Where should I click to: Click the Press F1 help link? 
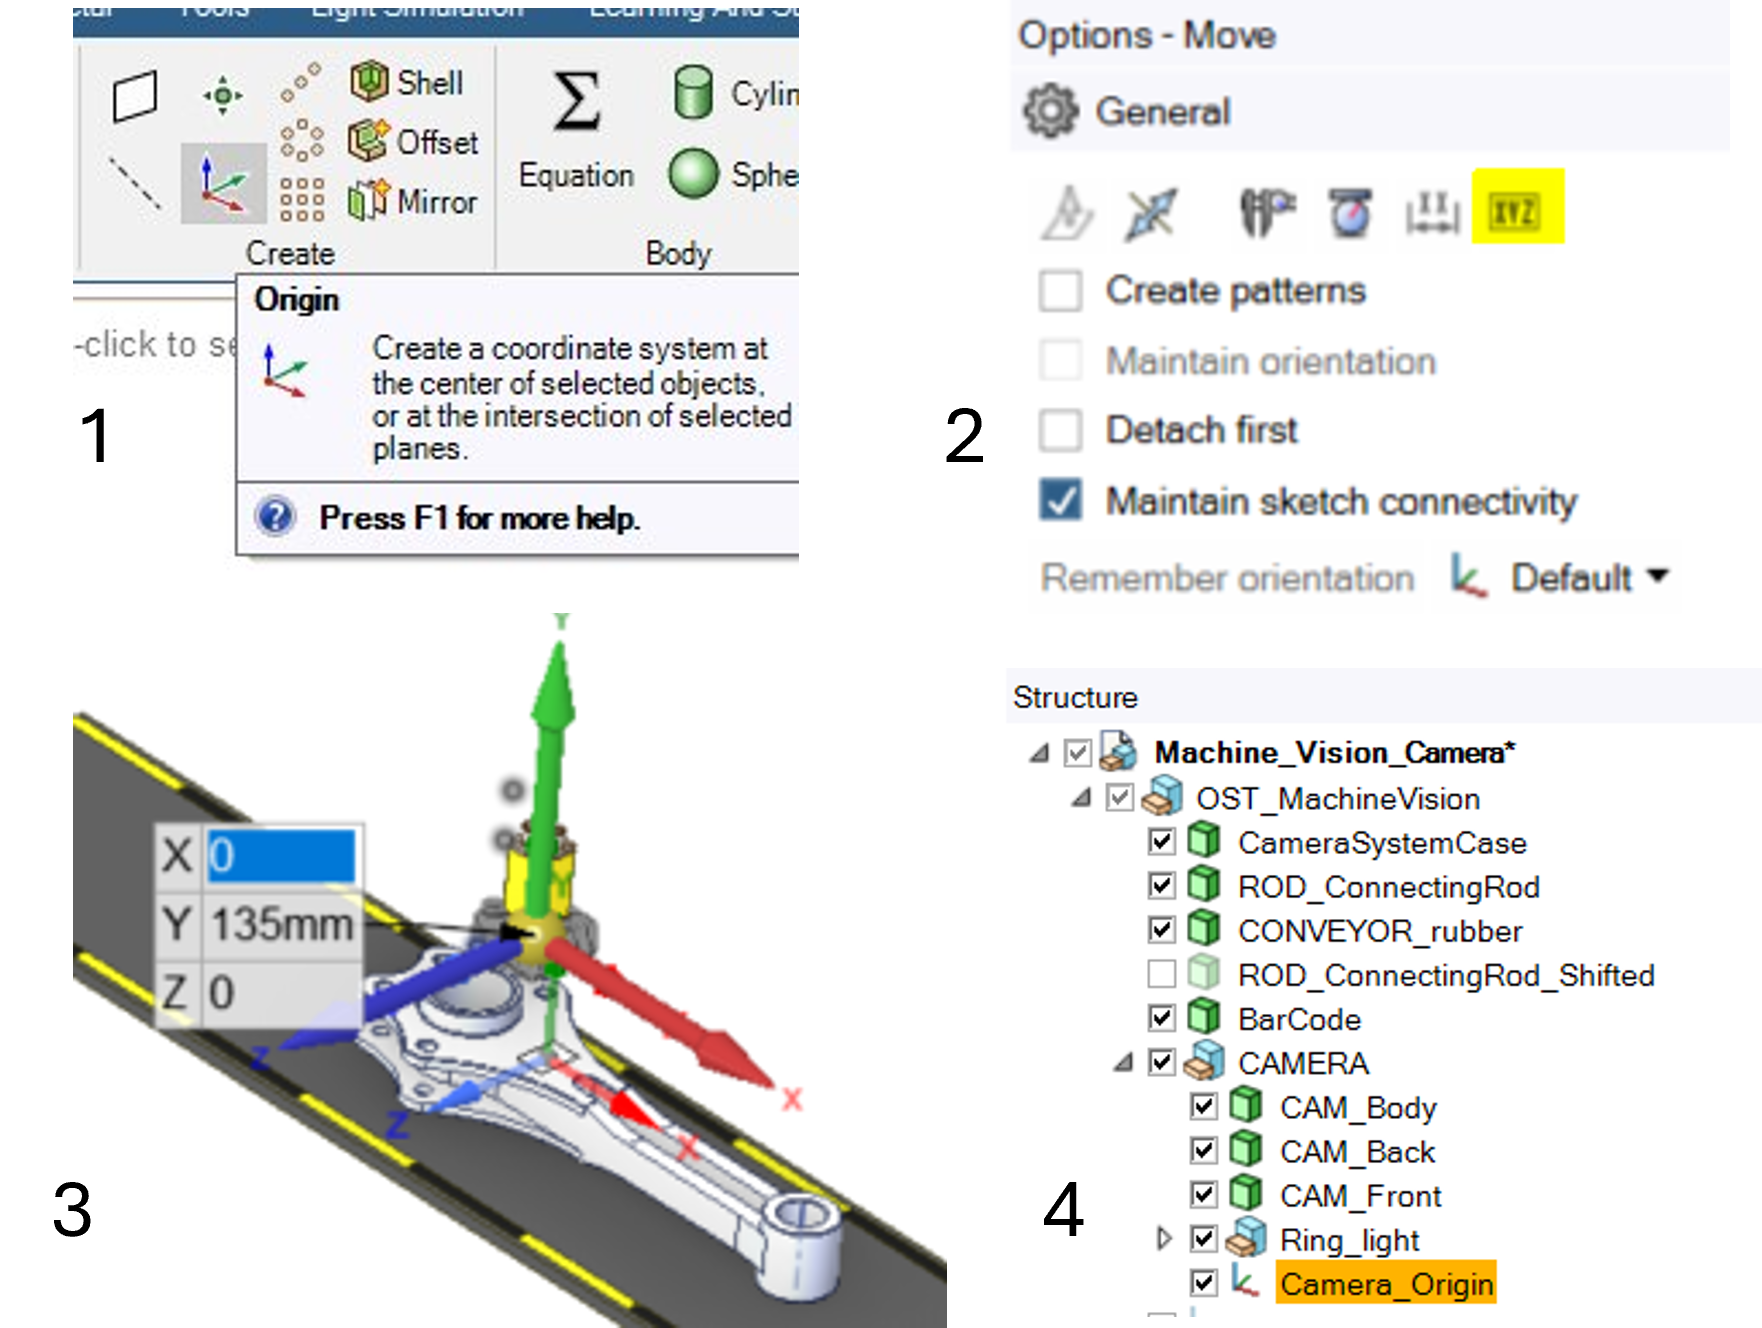478,518
